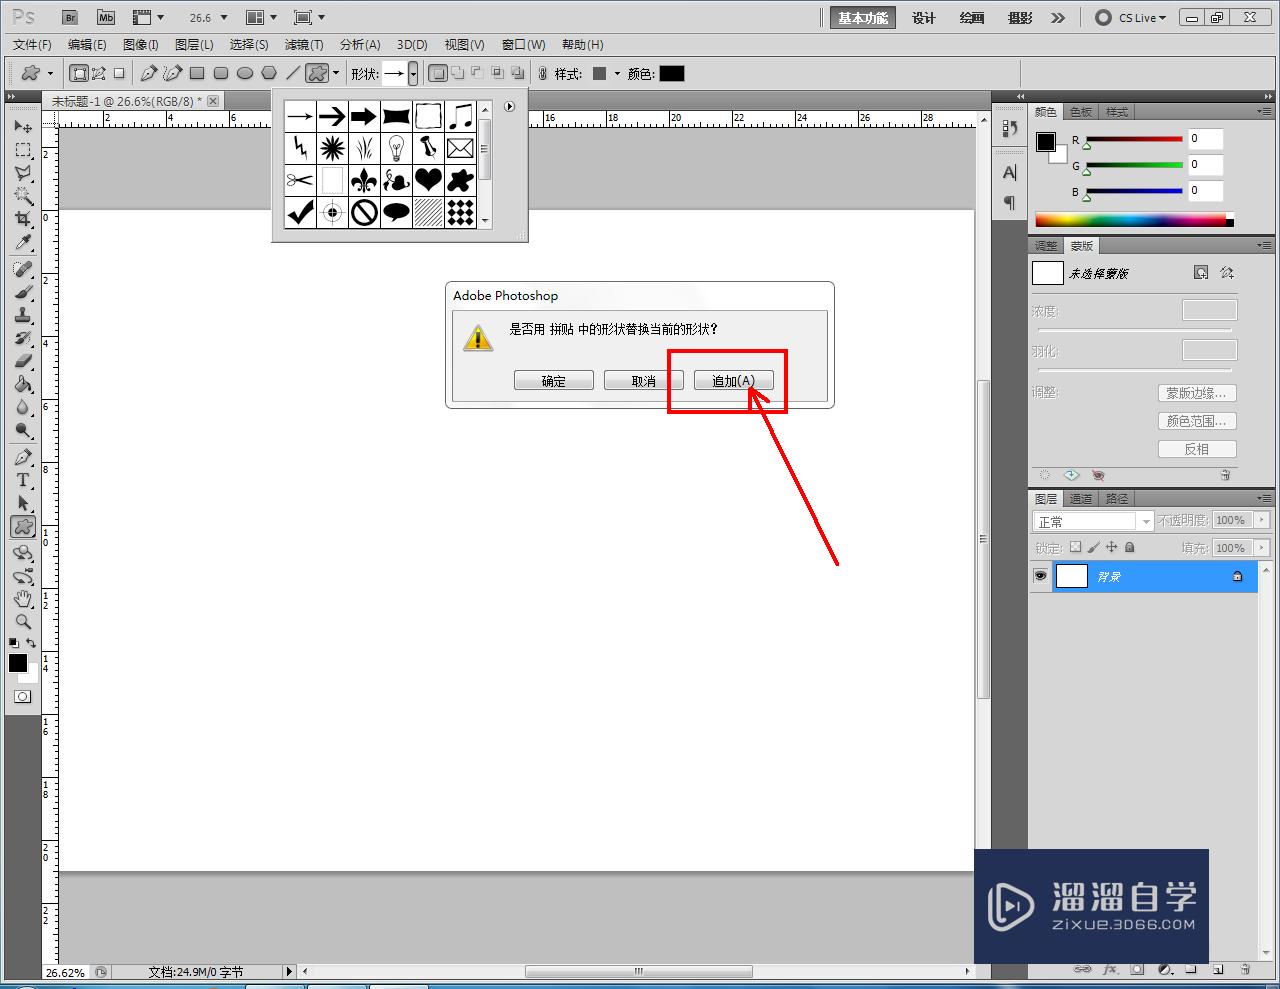Toggle Quick Mask mode
Image resolution: width=1280 pixels, height=989 pixels.
[22, 696]
